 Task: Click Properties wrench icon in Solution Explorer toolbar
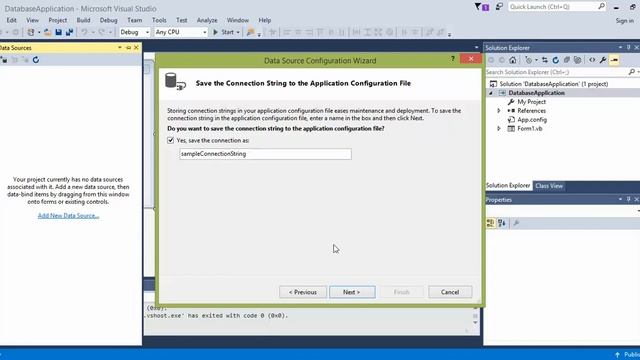(603, 60)
